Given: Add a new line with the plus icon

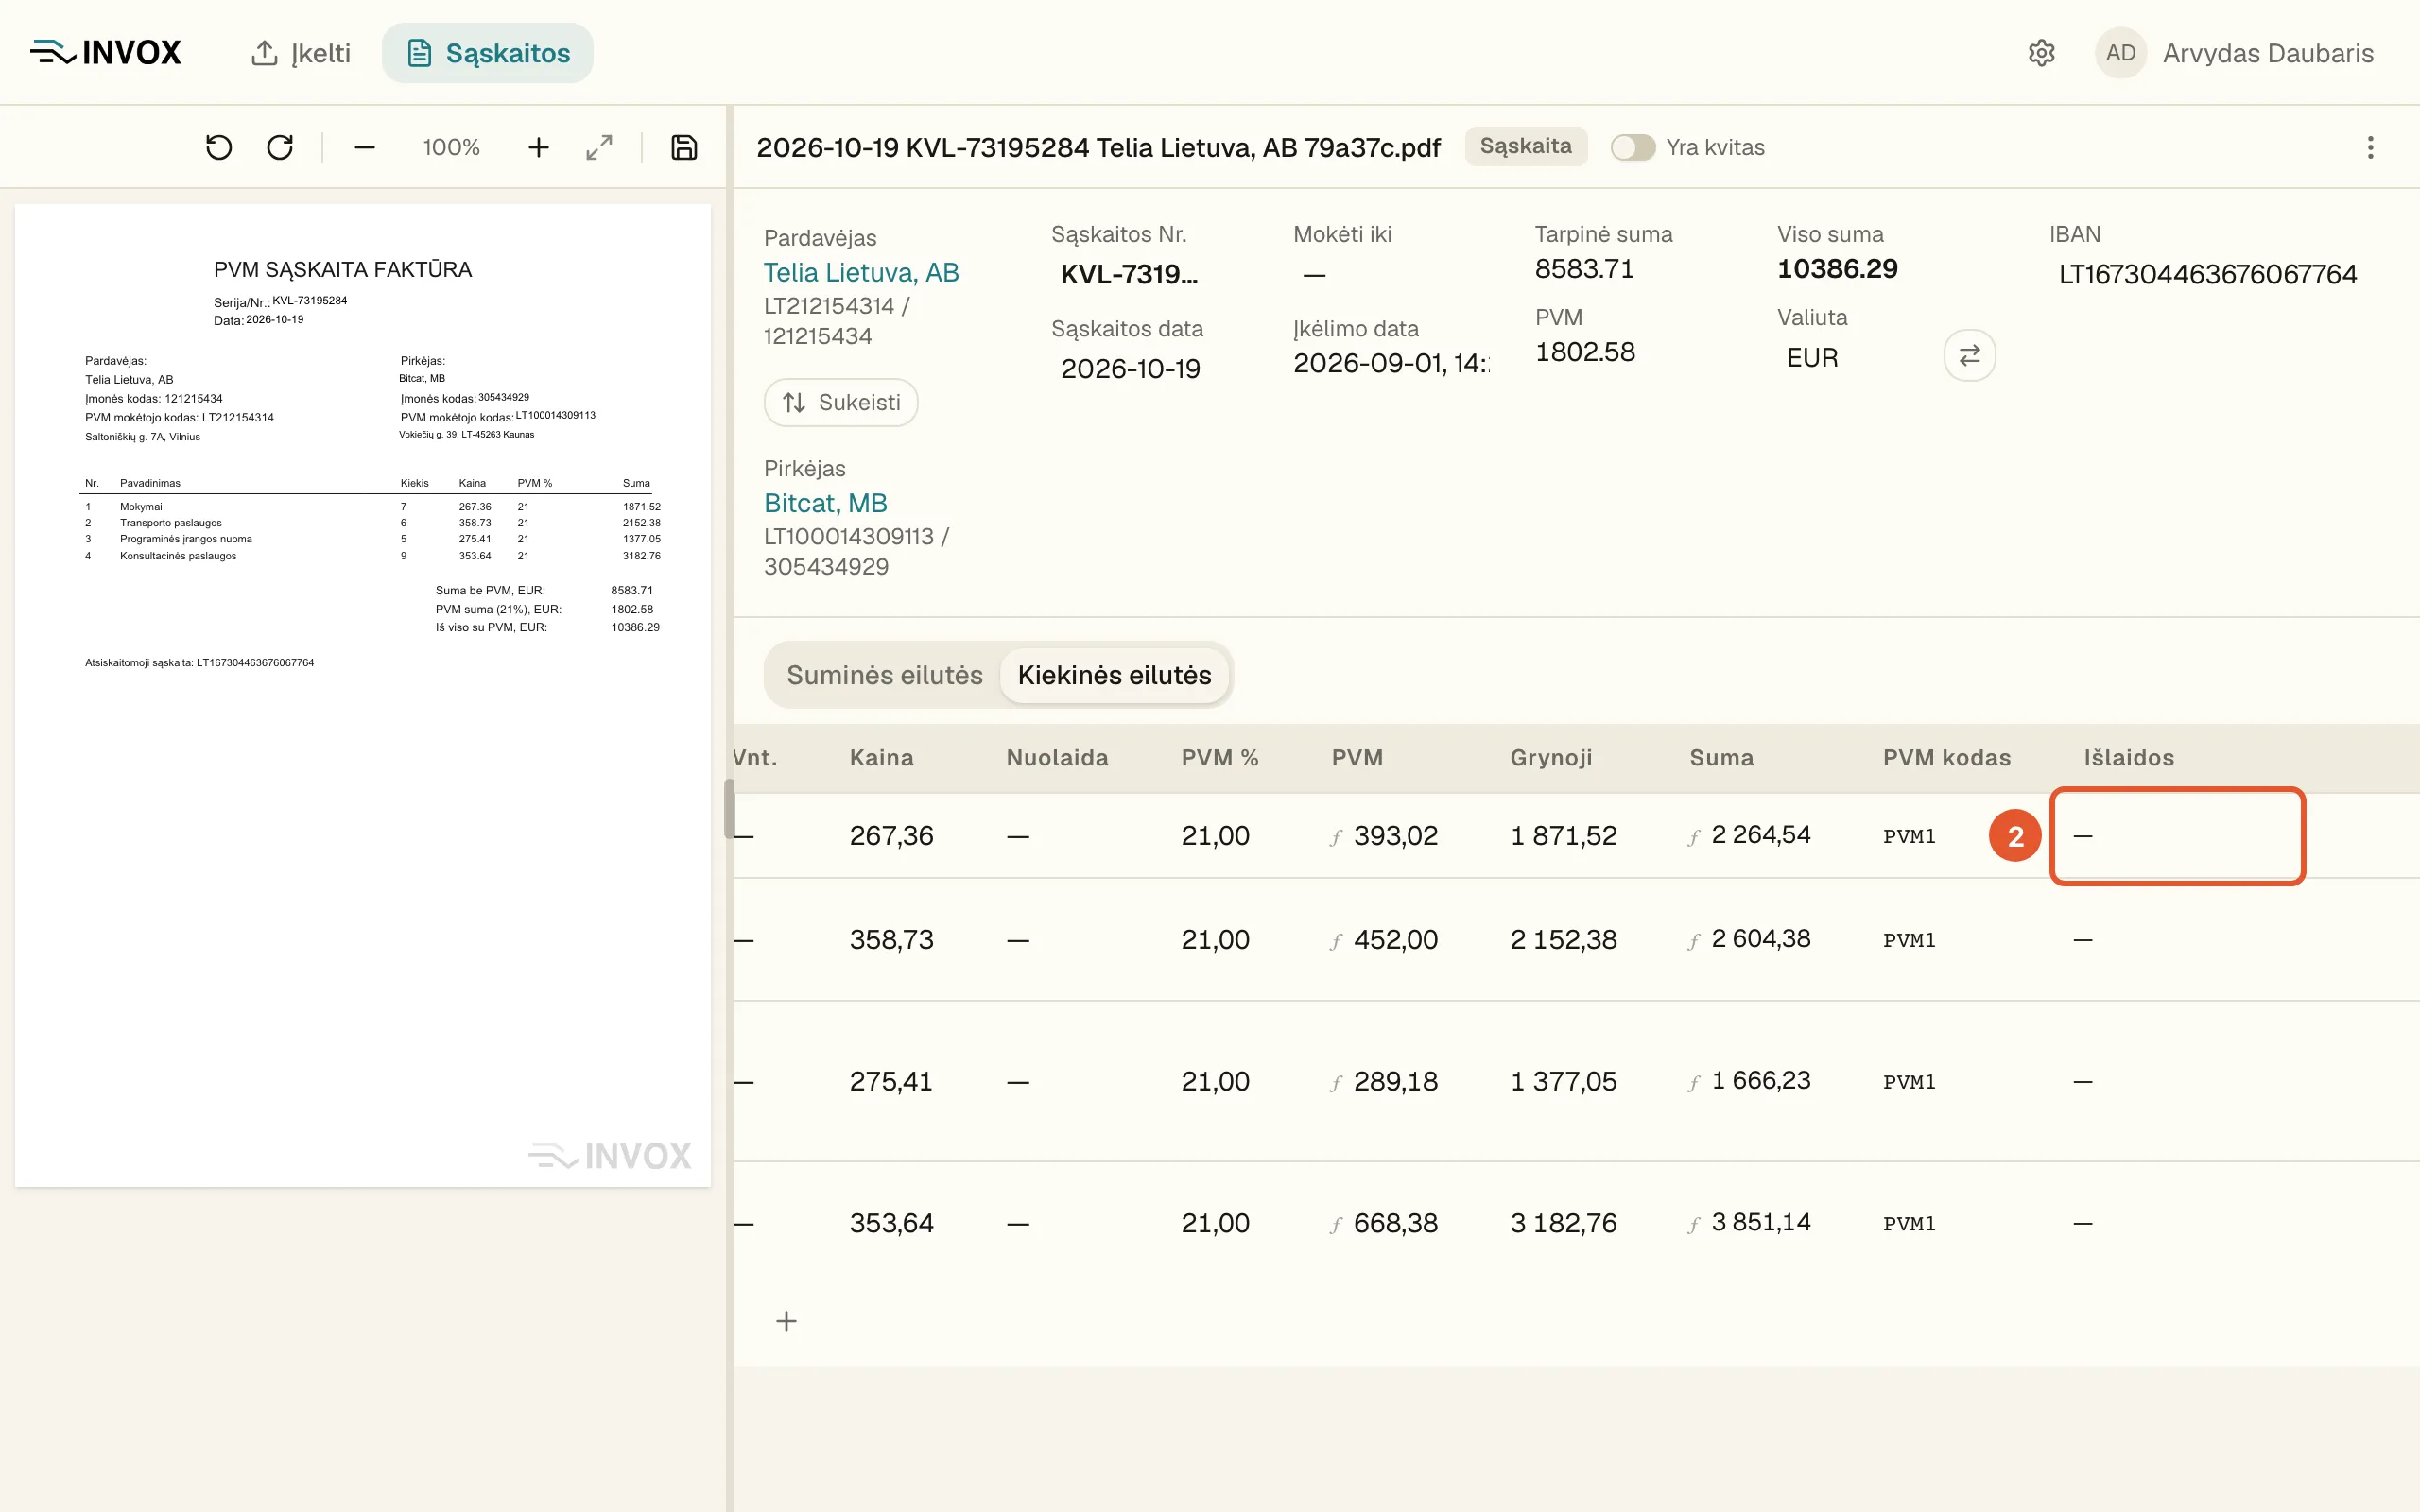Looking at the screenshot, I should (x=787, y=1321).
